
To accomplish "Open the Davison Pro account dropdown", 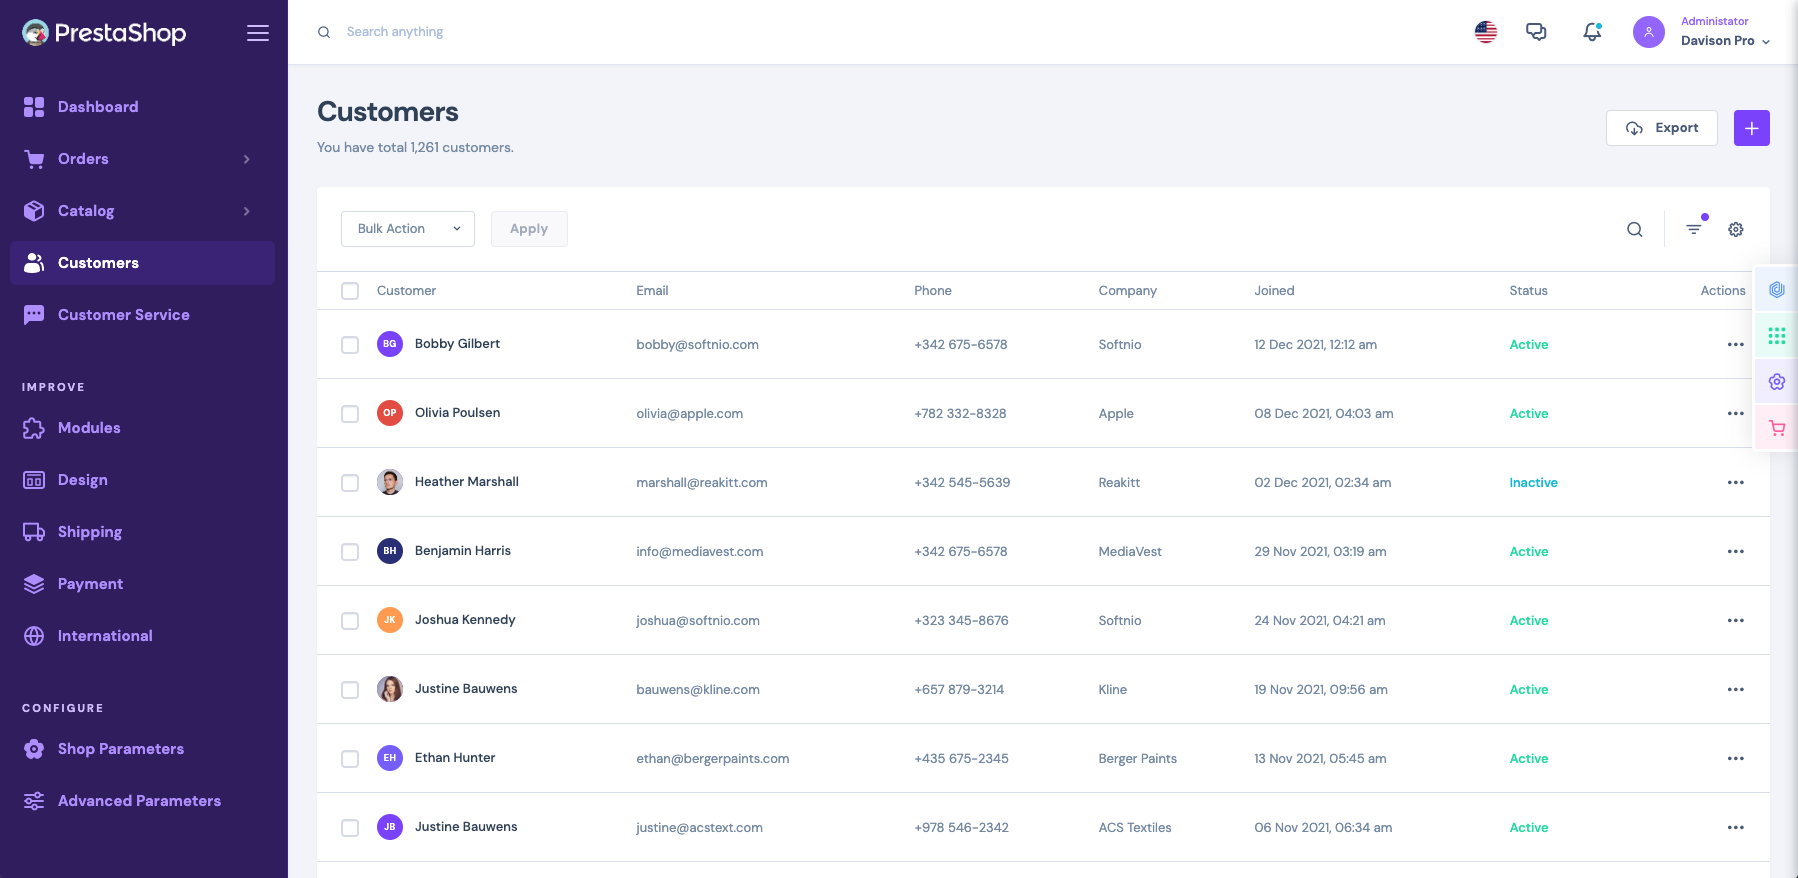I will click(x=1725, y=41).
